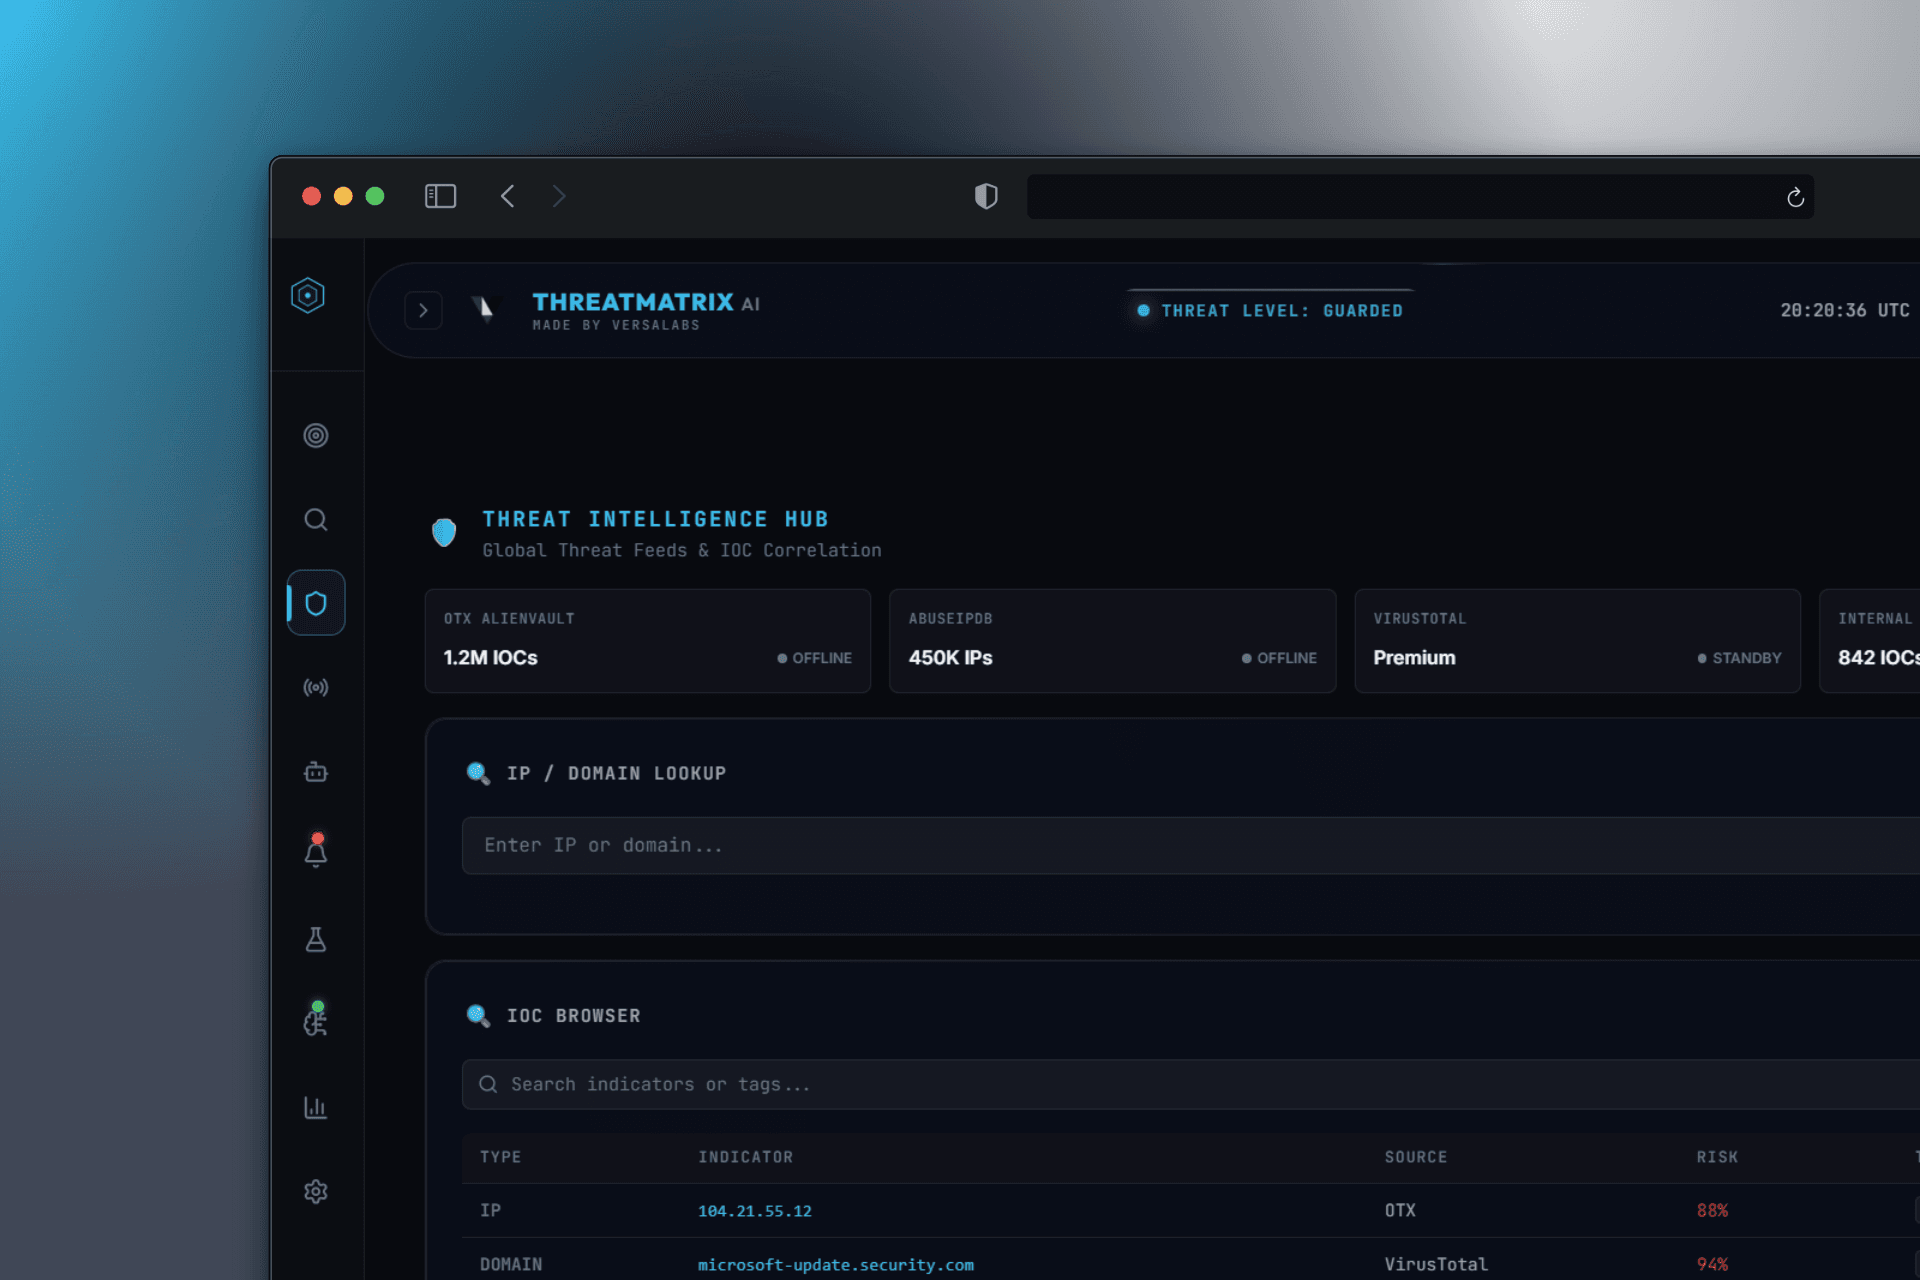Click the Internal 842 IOCs feed card

click(1870, 641)
